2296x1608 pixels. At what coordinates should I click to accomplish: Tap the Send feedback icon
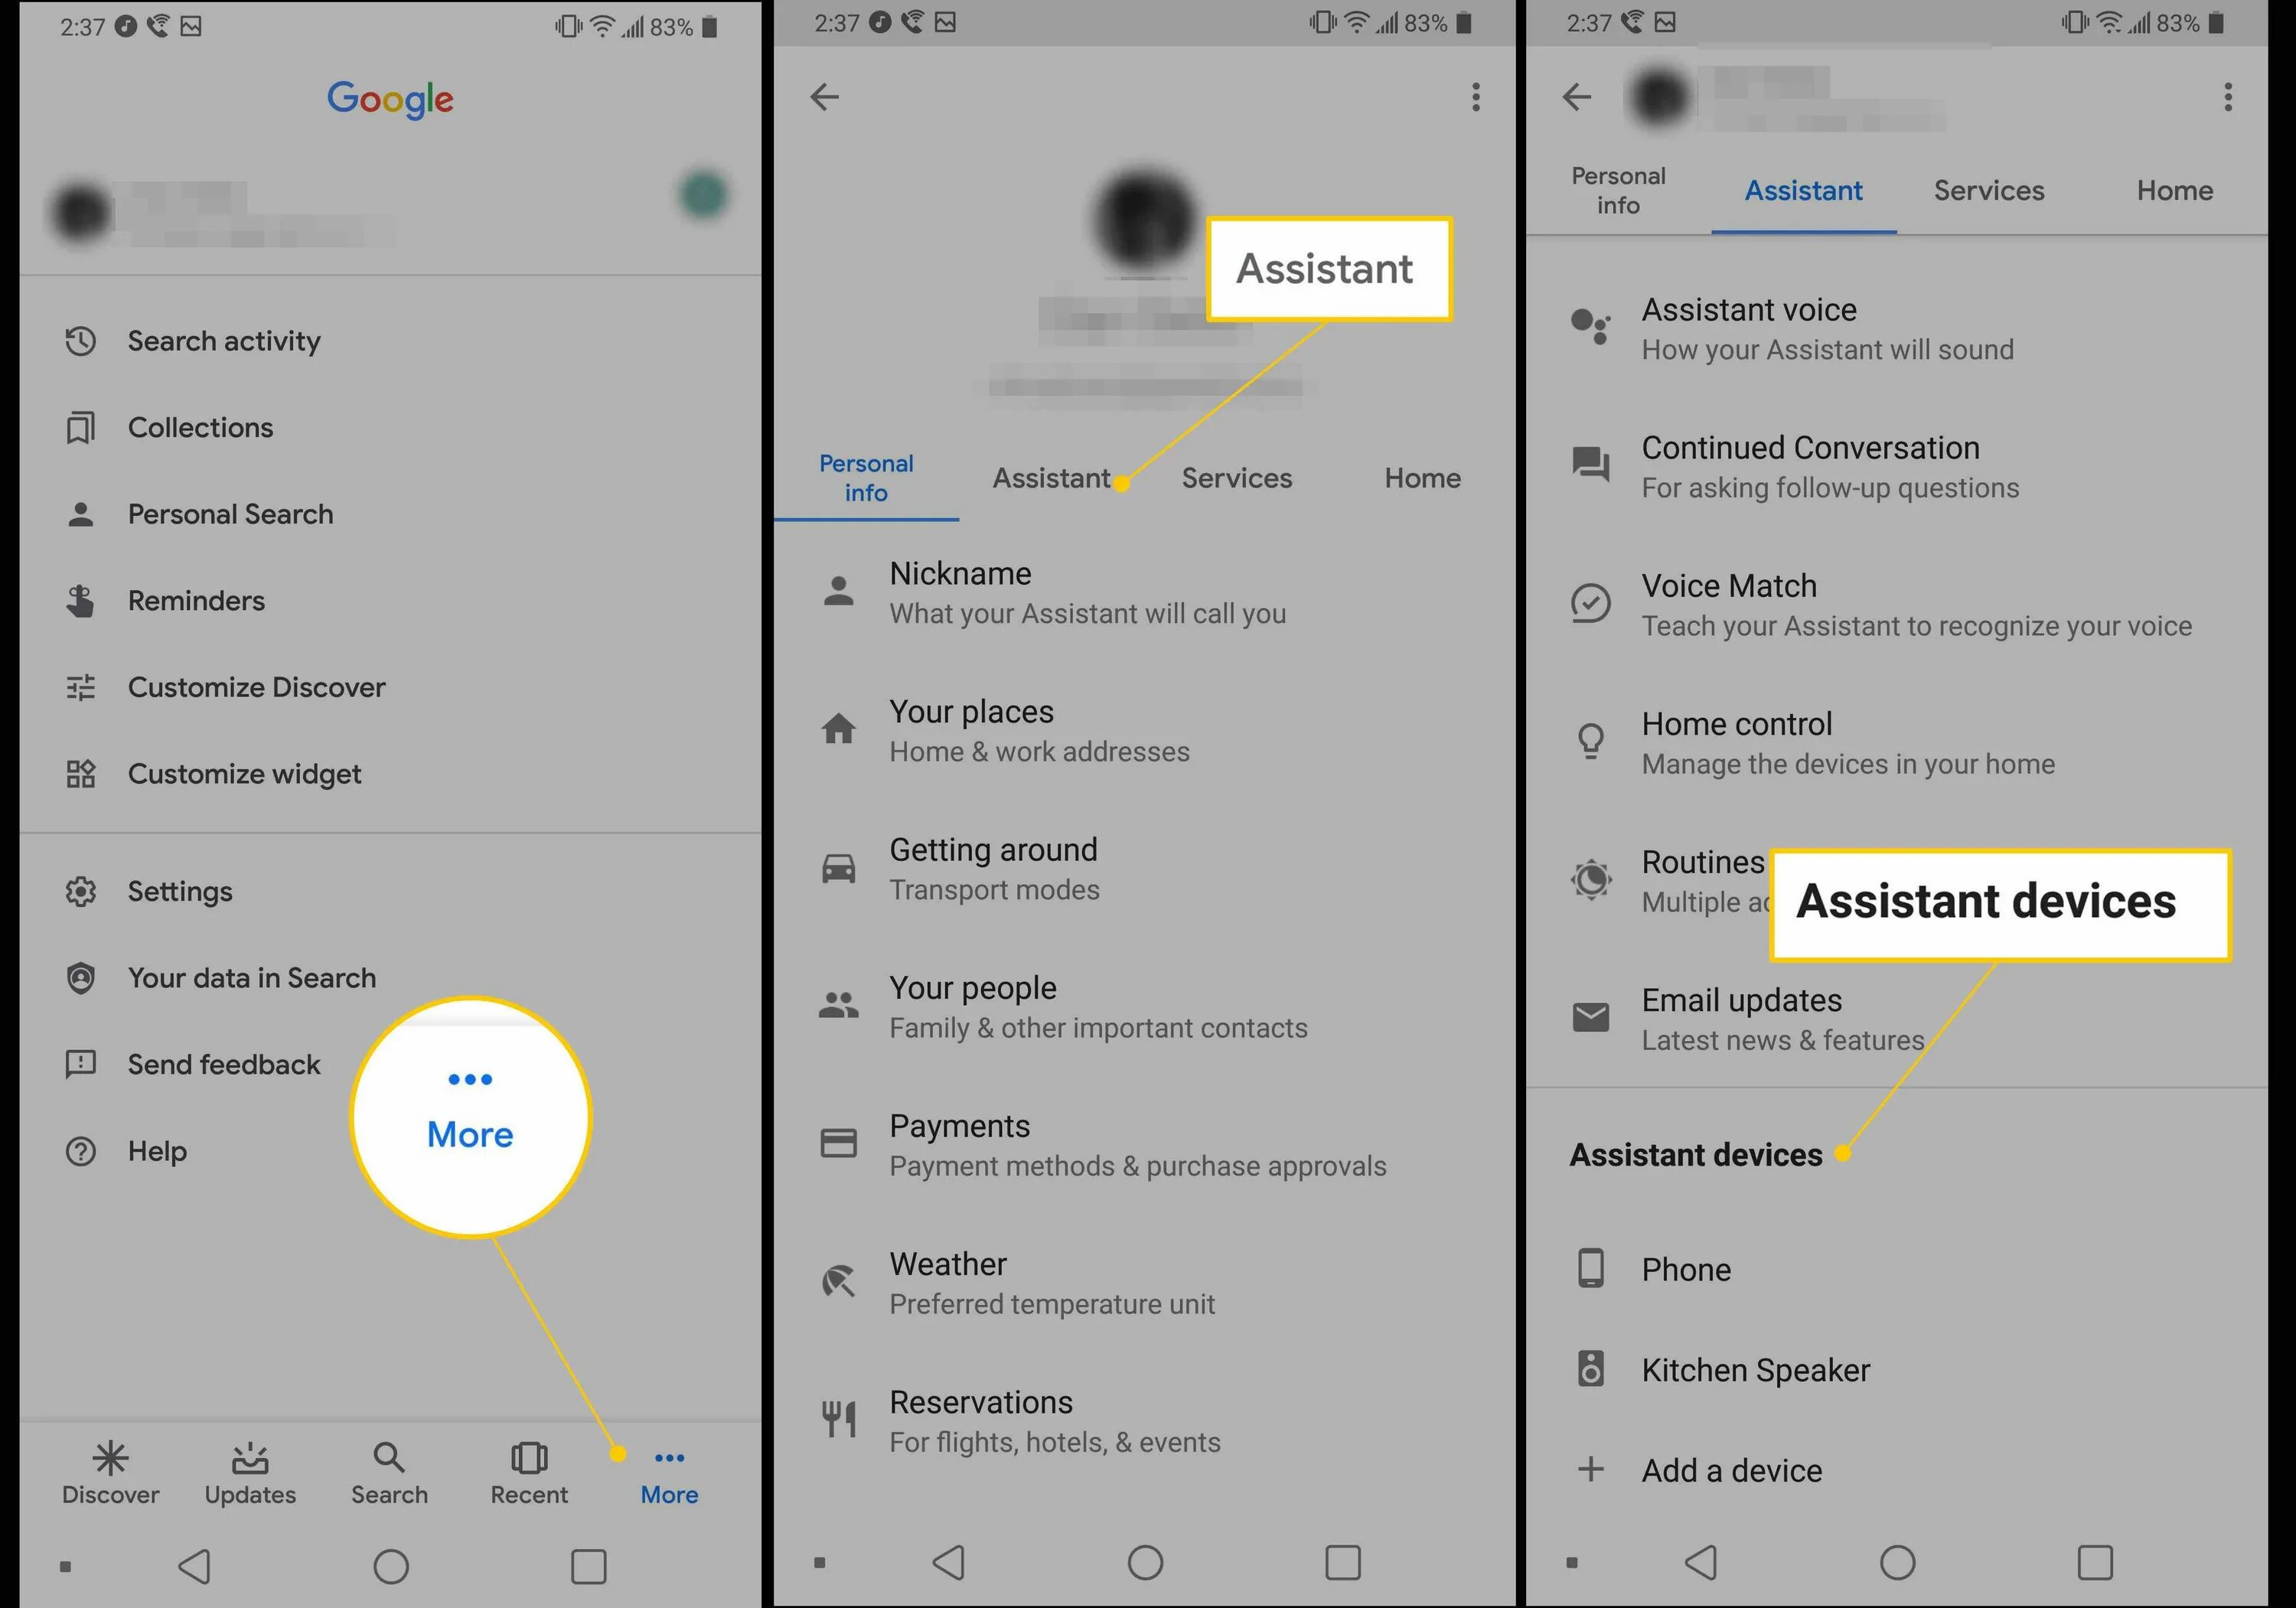[80, 1064]
